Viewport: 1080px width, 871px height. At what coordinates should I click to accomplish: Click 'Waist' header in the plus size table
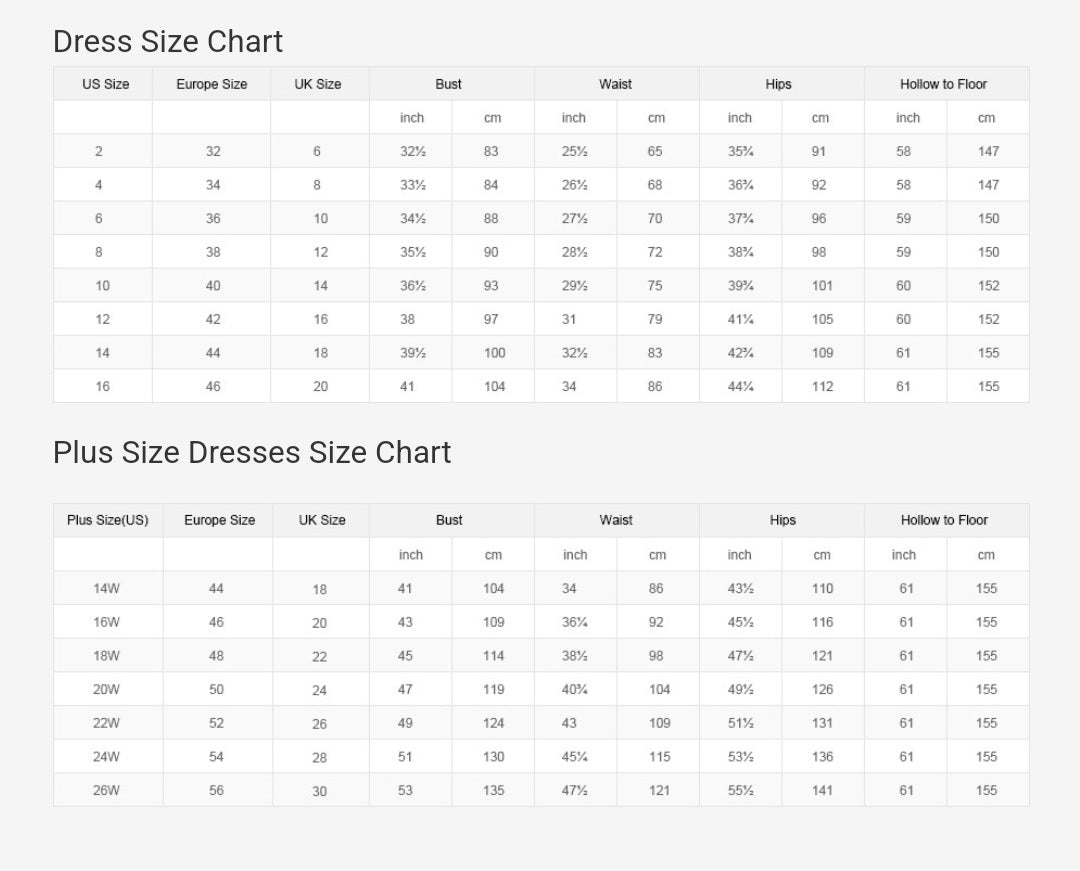616,520
